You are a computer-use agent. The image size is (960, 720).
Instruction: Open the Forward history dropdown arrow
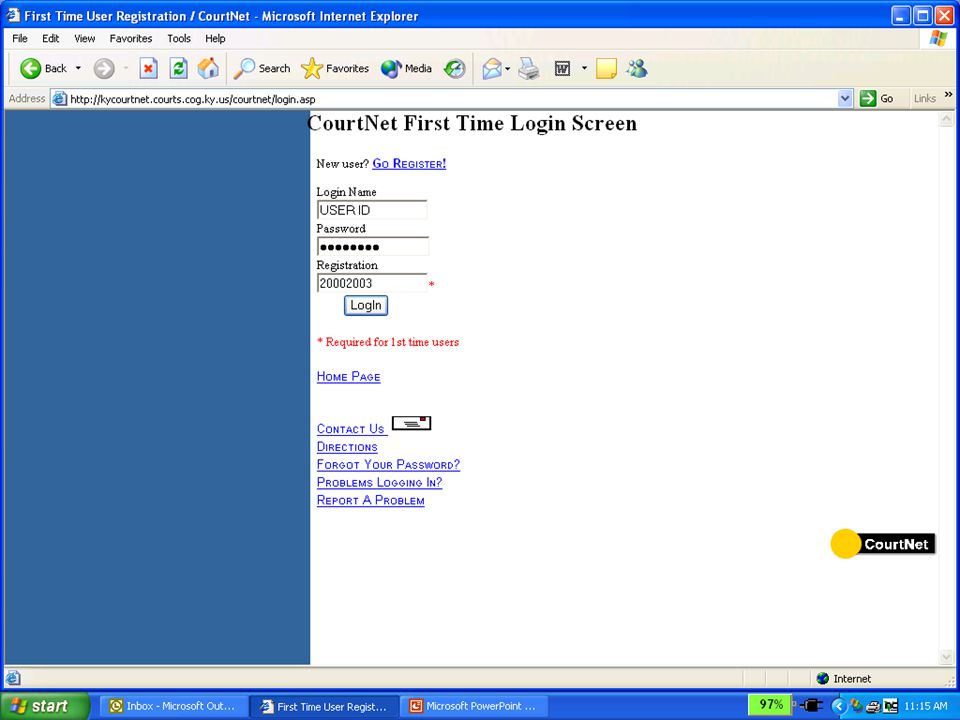126,69
